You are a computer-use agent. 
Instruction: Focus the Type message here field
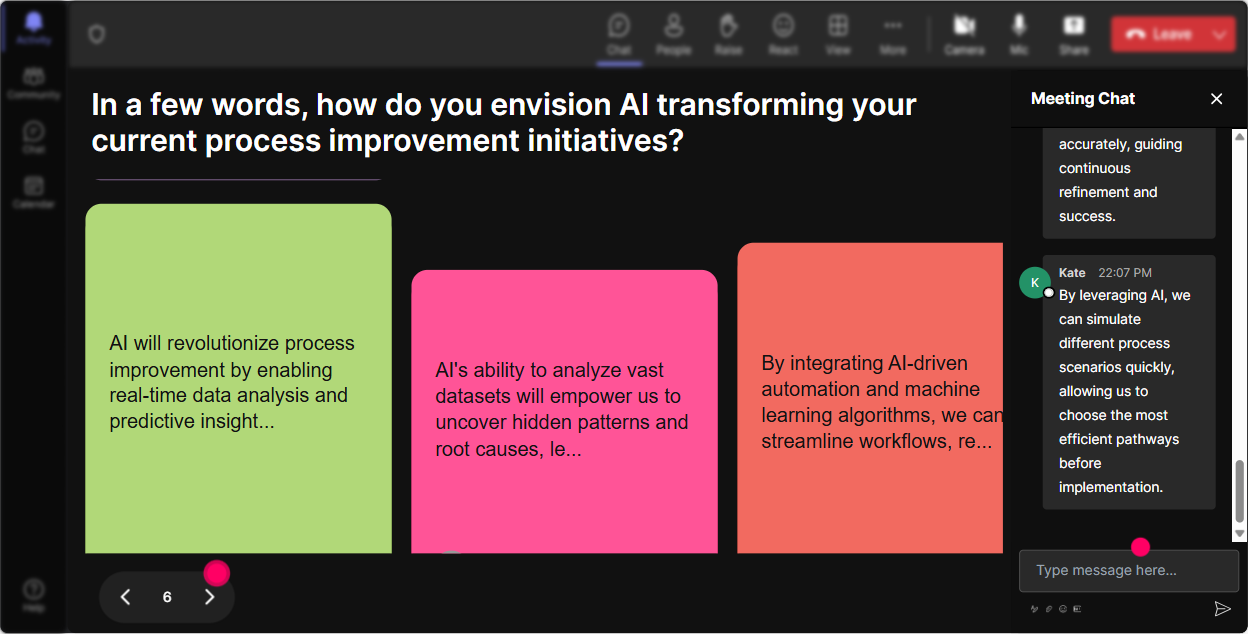pyautogui.click(x=1129, y=571)
